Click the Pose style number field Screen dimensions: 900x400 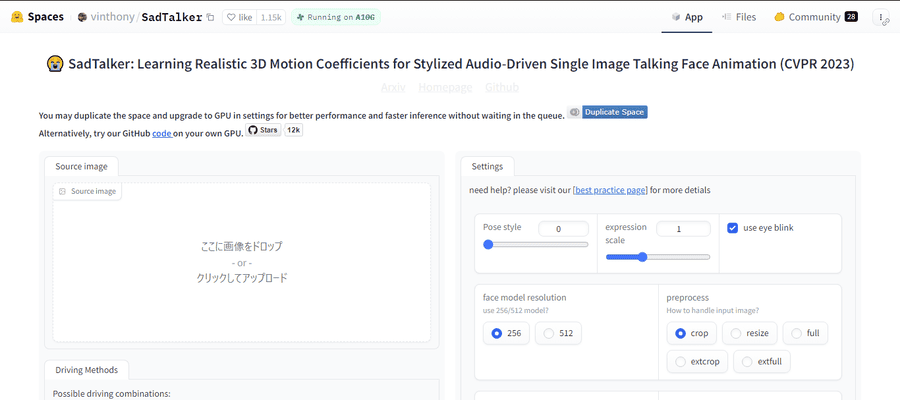pyautogui.click(x=563, y=229)
